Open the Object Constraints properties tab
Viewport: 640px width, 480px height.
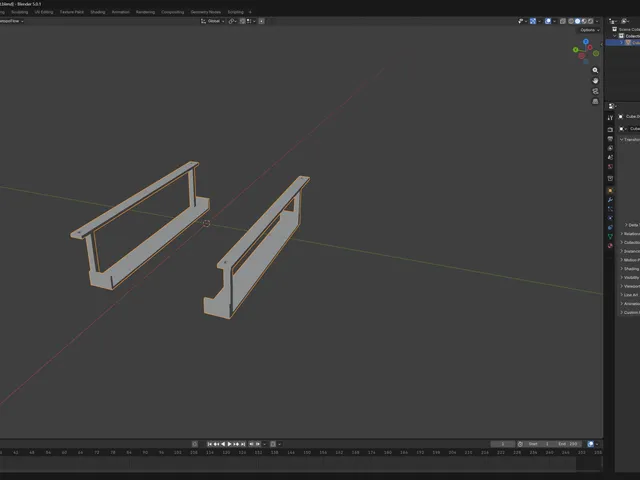(610, 227)
